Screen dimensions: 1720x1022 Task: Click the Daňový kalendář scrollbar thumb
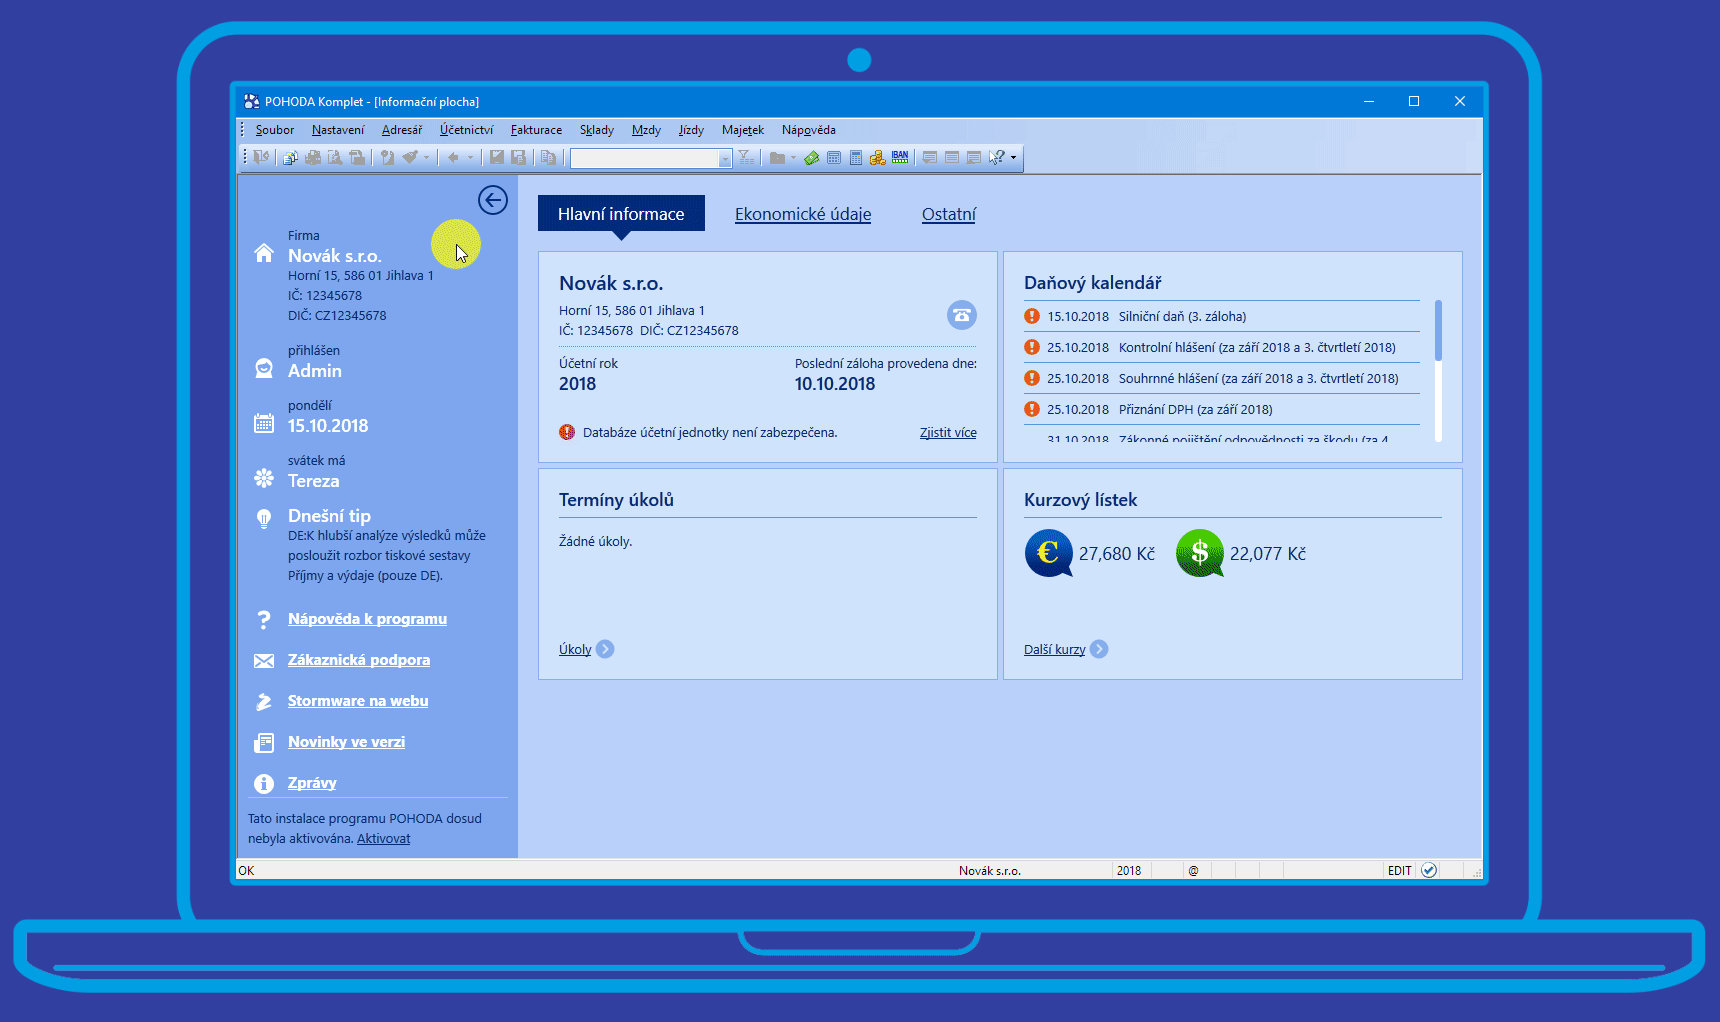(1438, 330)
